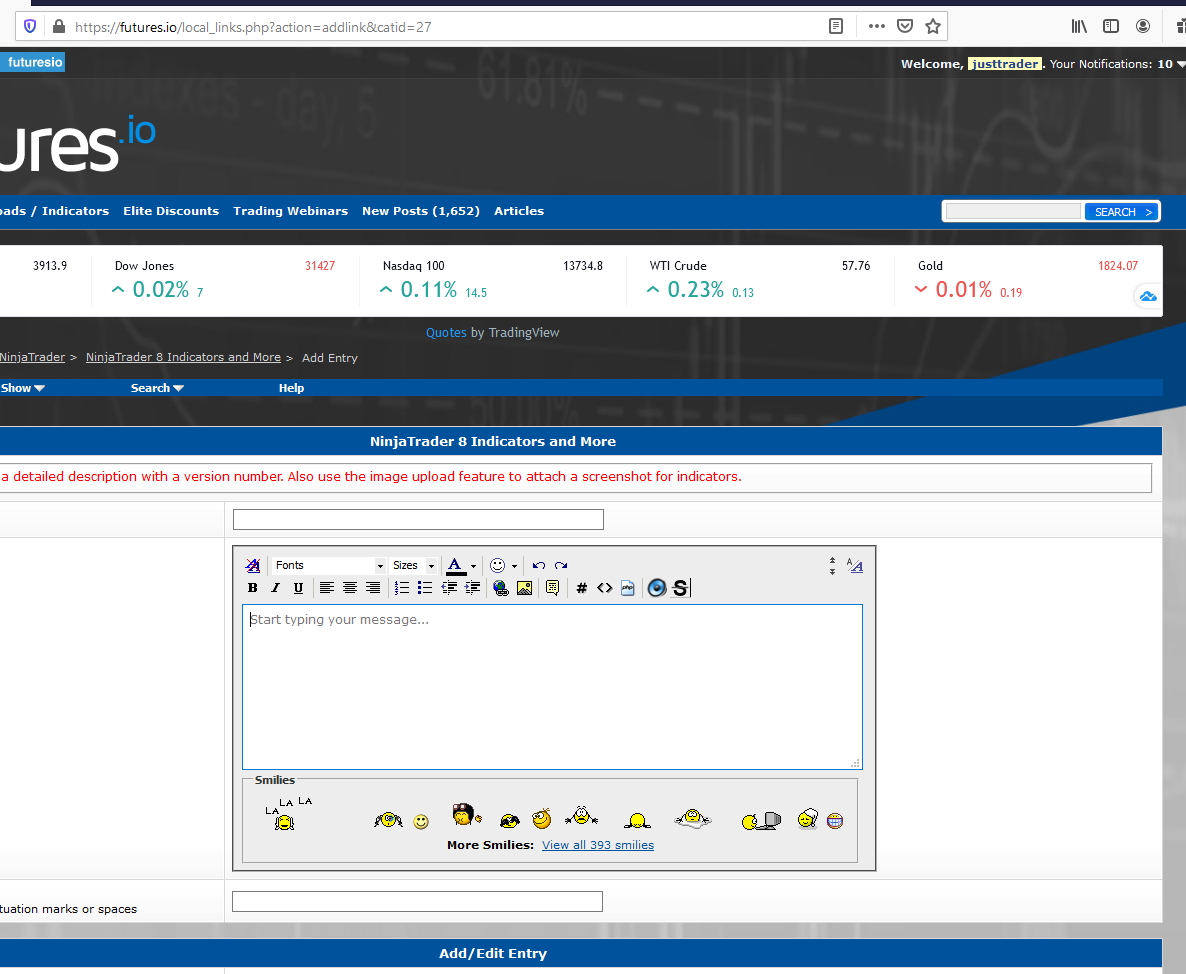Bookmark page with the star icon
The height and width of the screenshot is (974, 1186).
click(x=933, y=26)
